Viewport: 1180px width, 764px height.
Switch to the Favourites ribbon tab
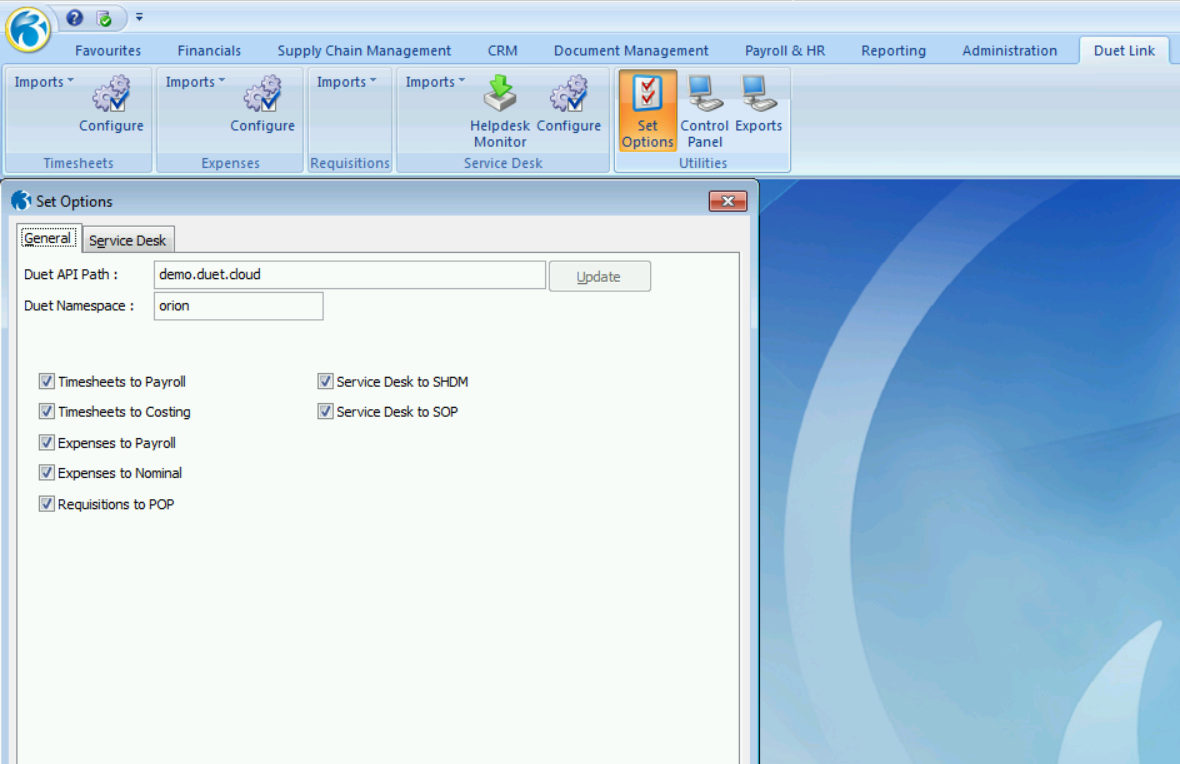(108, 50)
